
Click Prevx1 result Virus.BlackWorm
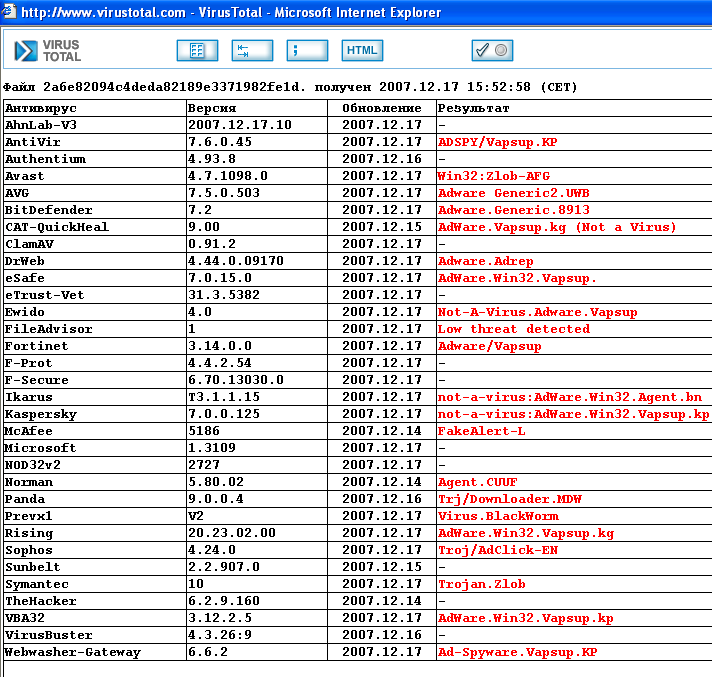(498, 516)
